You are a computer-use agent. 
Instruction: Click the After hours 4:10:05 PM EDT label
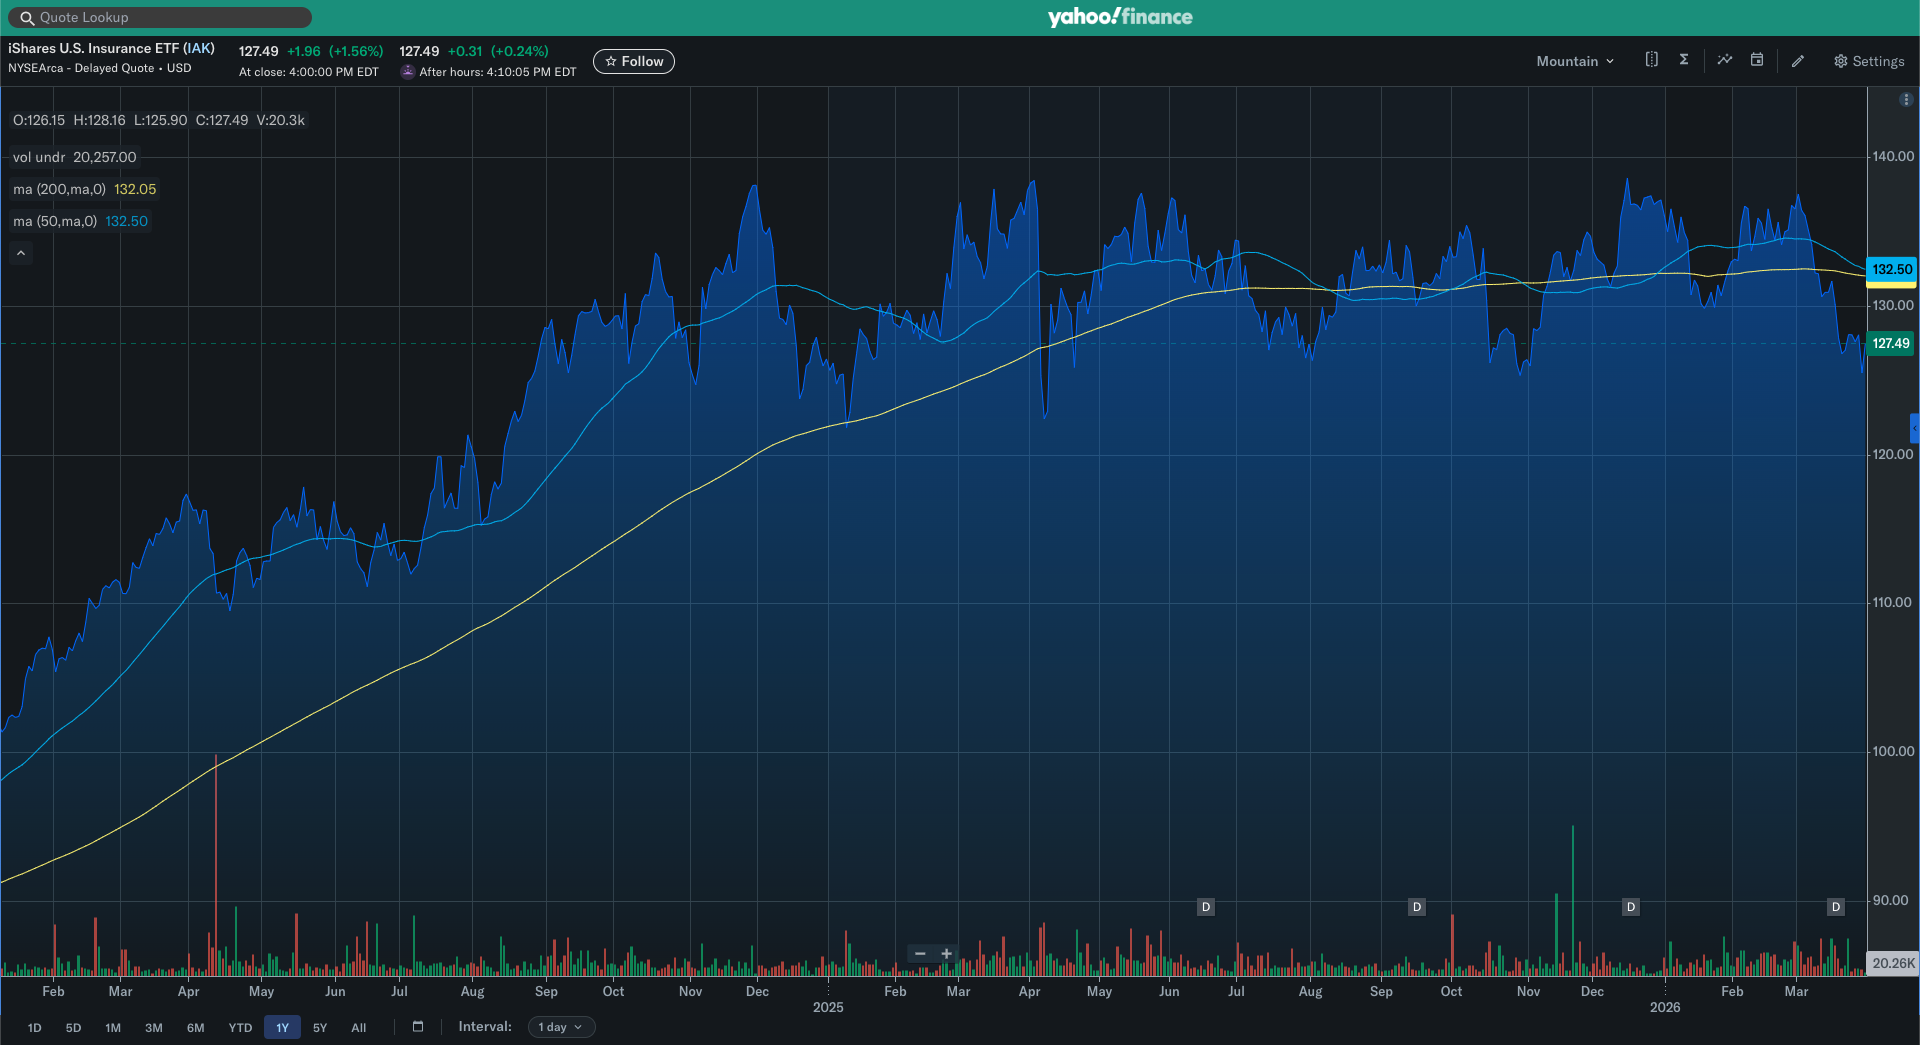click(497, 72)
